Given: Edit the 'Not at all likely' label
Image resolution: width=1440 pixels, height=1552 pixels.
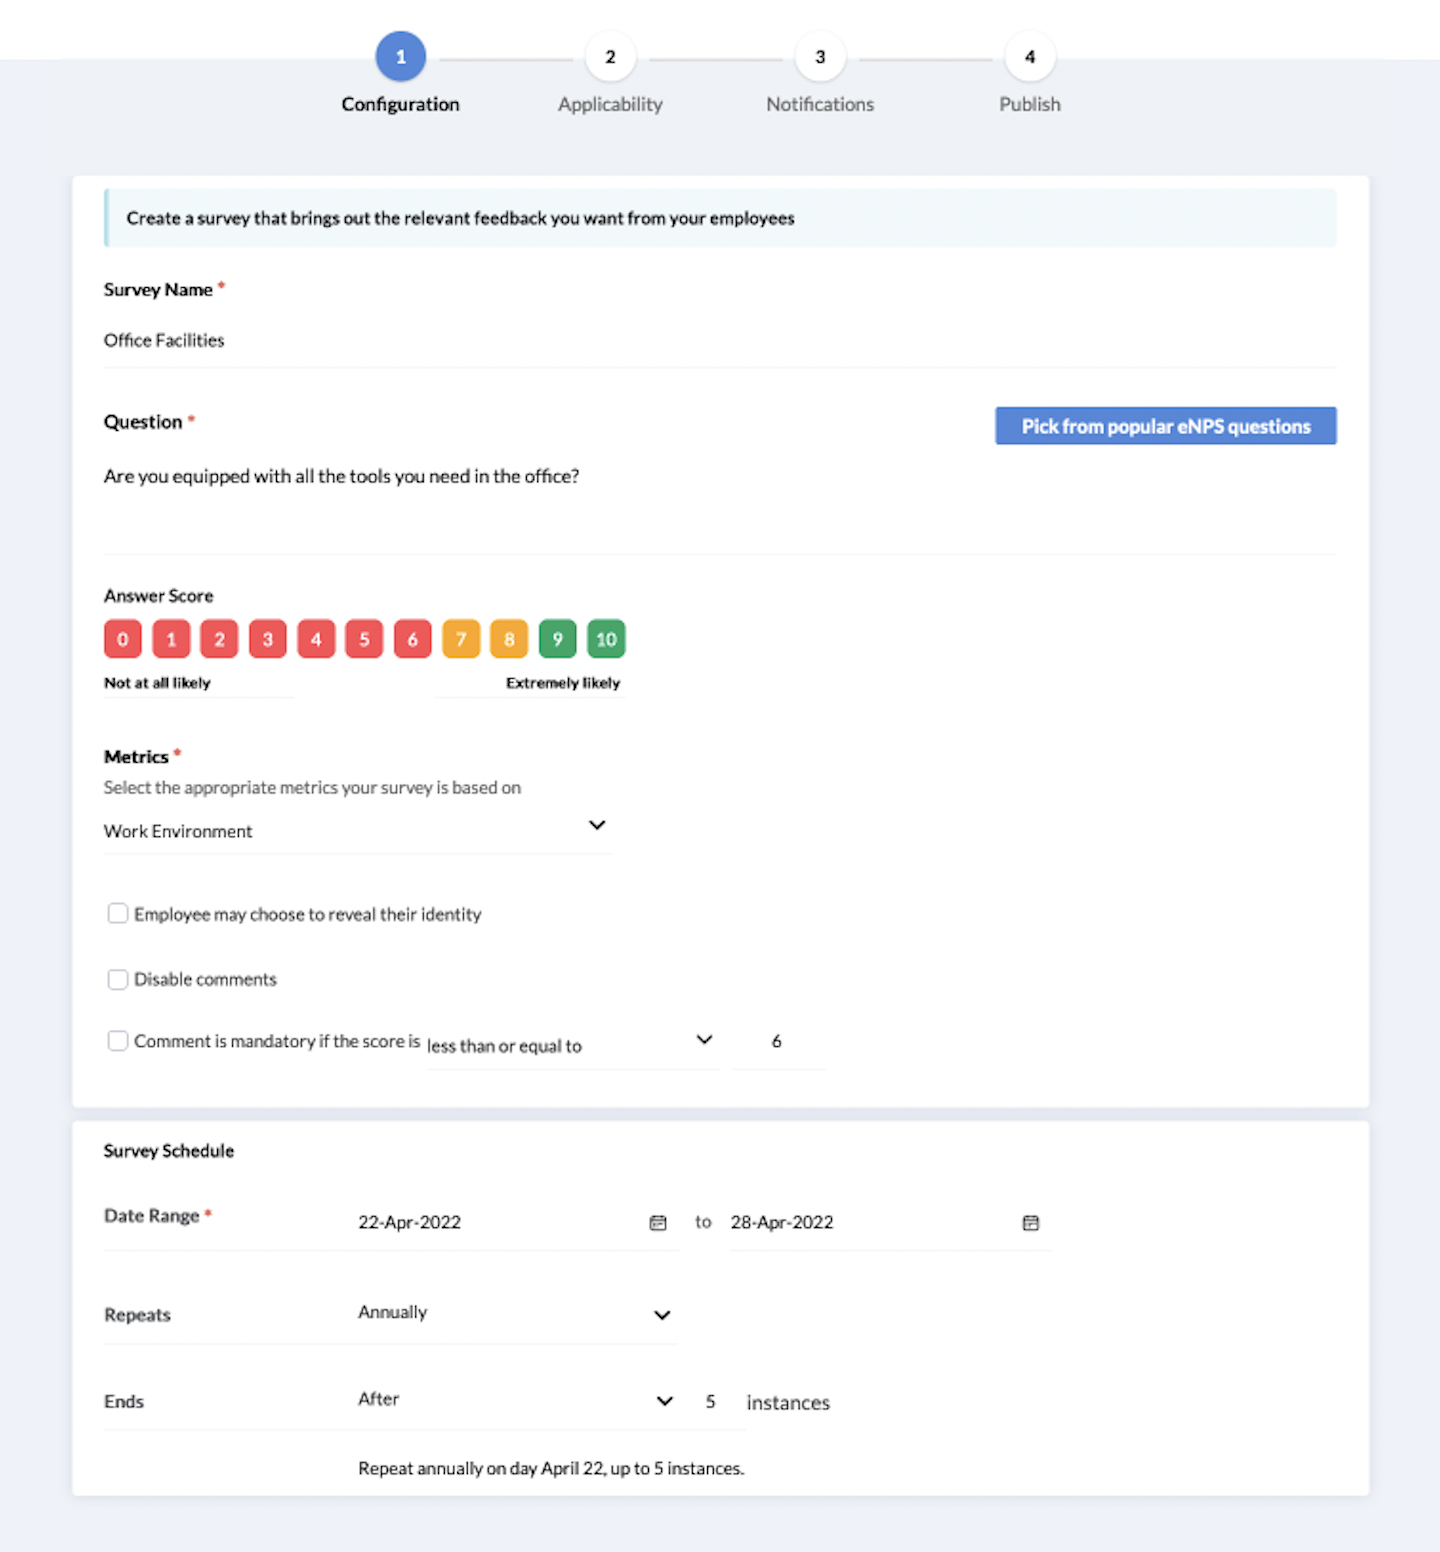Looking at the screenshot, I should (198, 683).
